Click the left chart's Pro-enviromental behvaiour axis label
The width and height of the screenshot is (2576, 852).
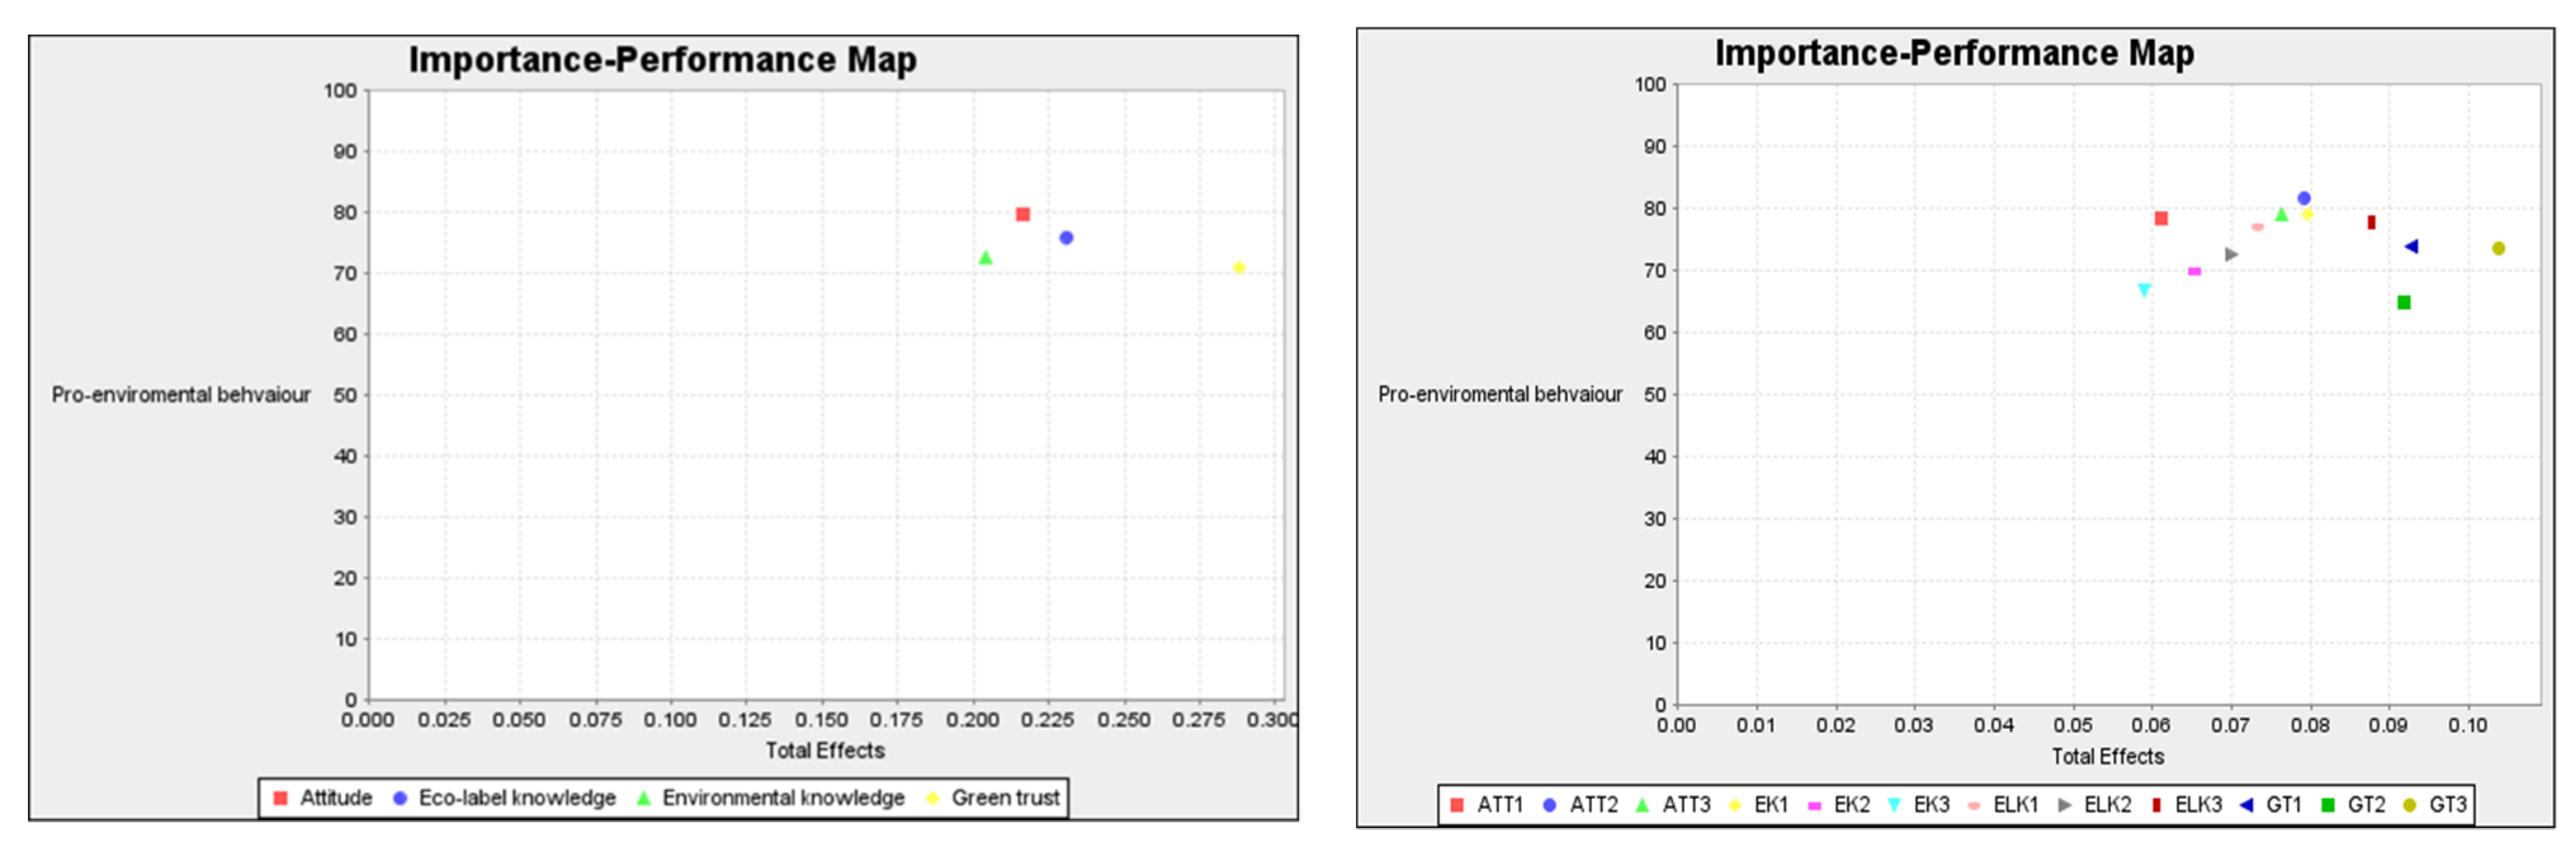click(x=181, y=395)
